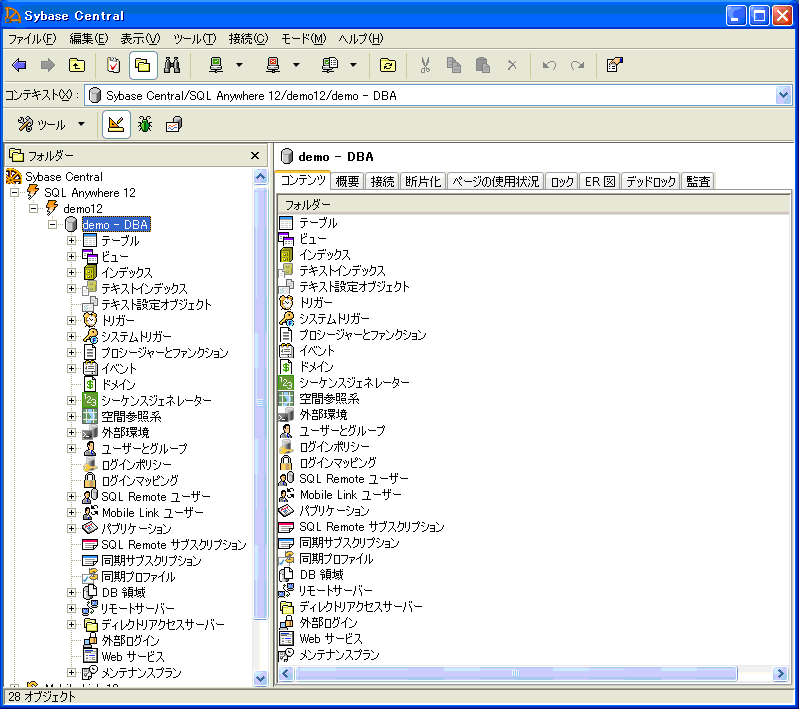Toggle the folders pane toolbar button
This screenshot has height=709, width=799.
[142, 66]
